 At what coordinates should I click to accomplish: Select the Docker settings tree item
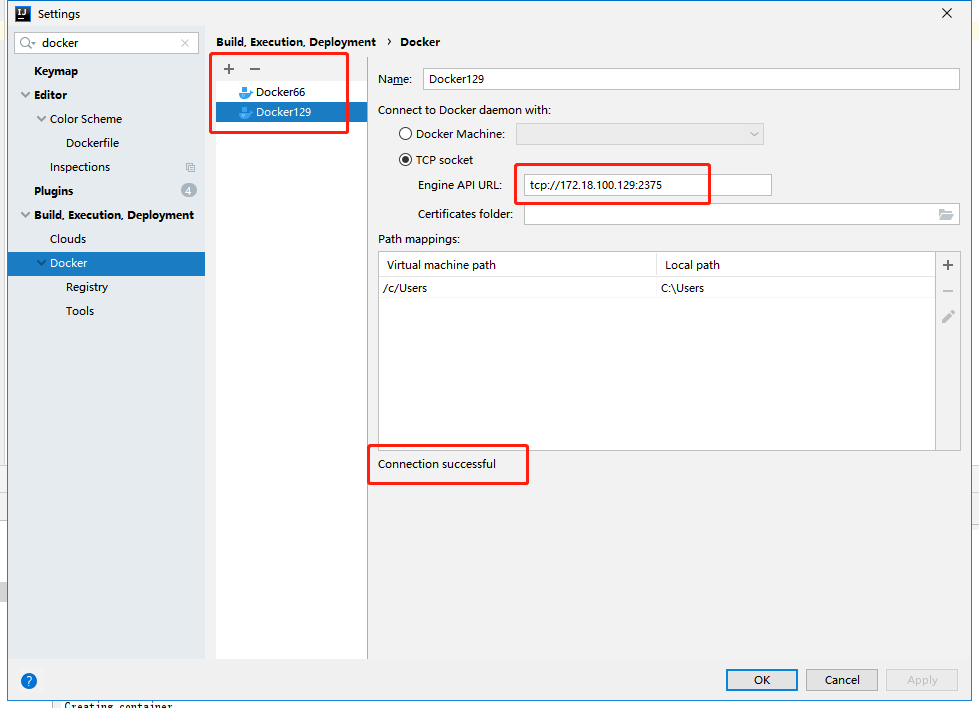coord(106,263)
